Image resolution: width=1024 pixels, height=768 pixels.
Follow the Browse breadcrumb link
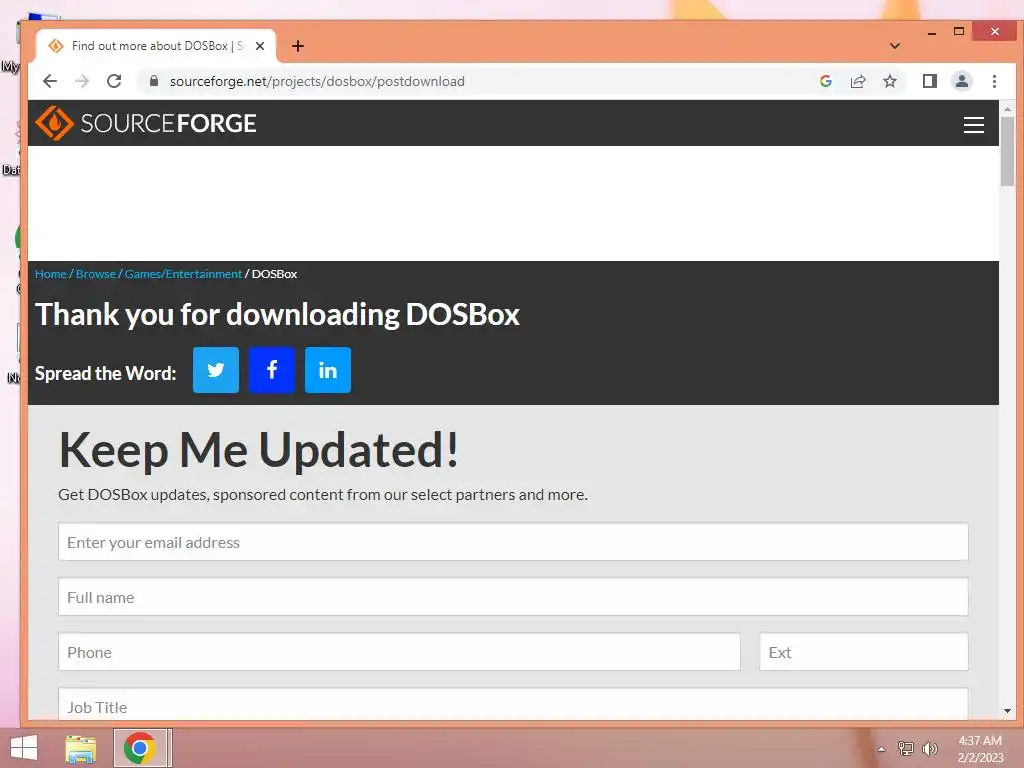coord(96,274)
